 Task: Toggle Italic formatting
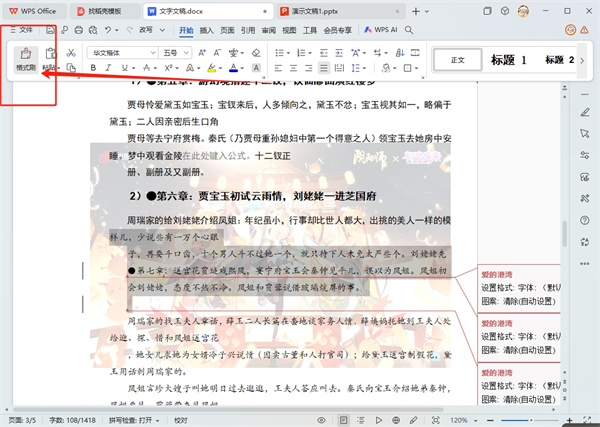108,68
